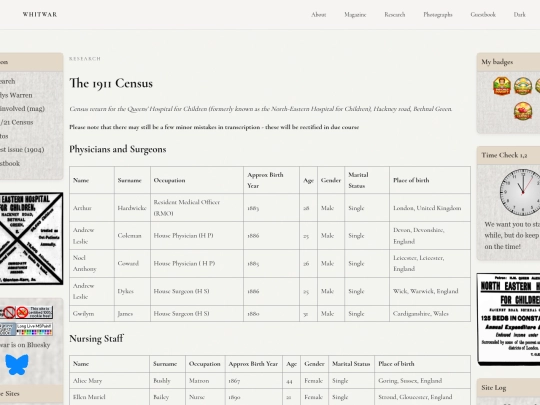Open the About page

[319, 14]
